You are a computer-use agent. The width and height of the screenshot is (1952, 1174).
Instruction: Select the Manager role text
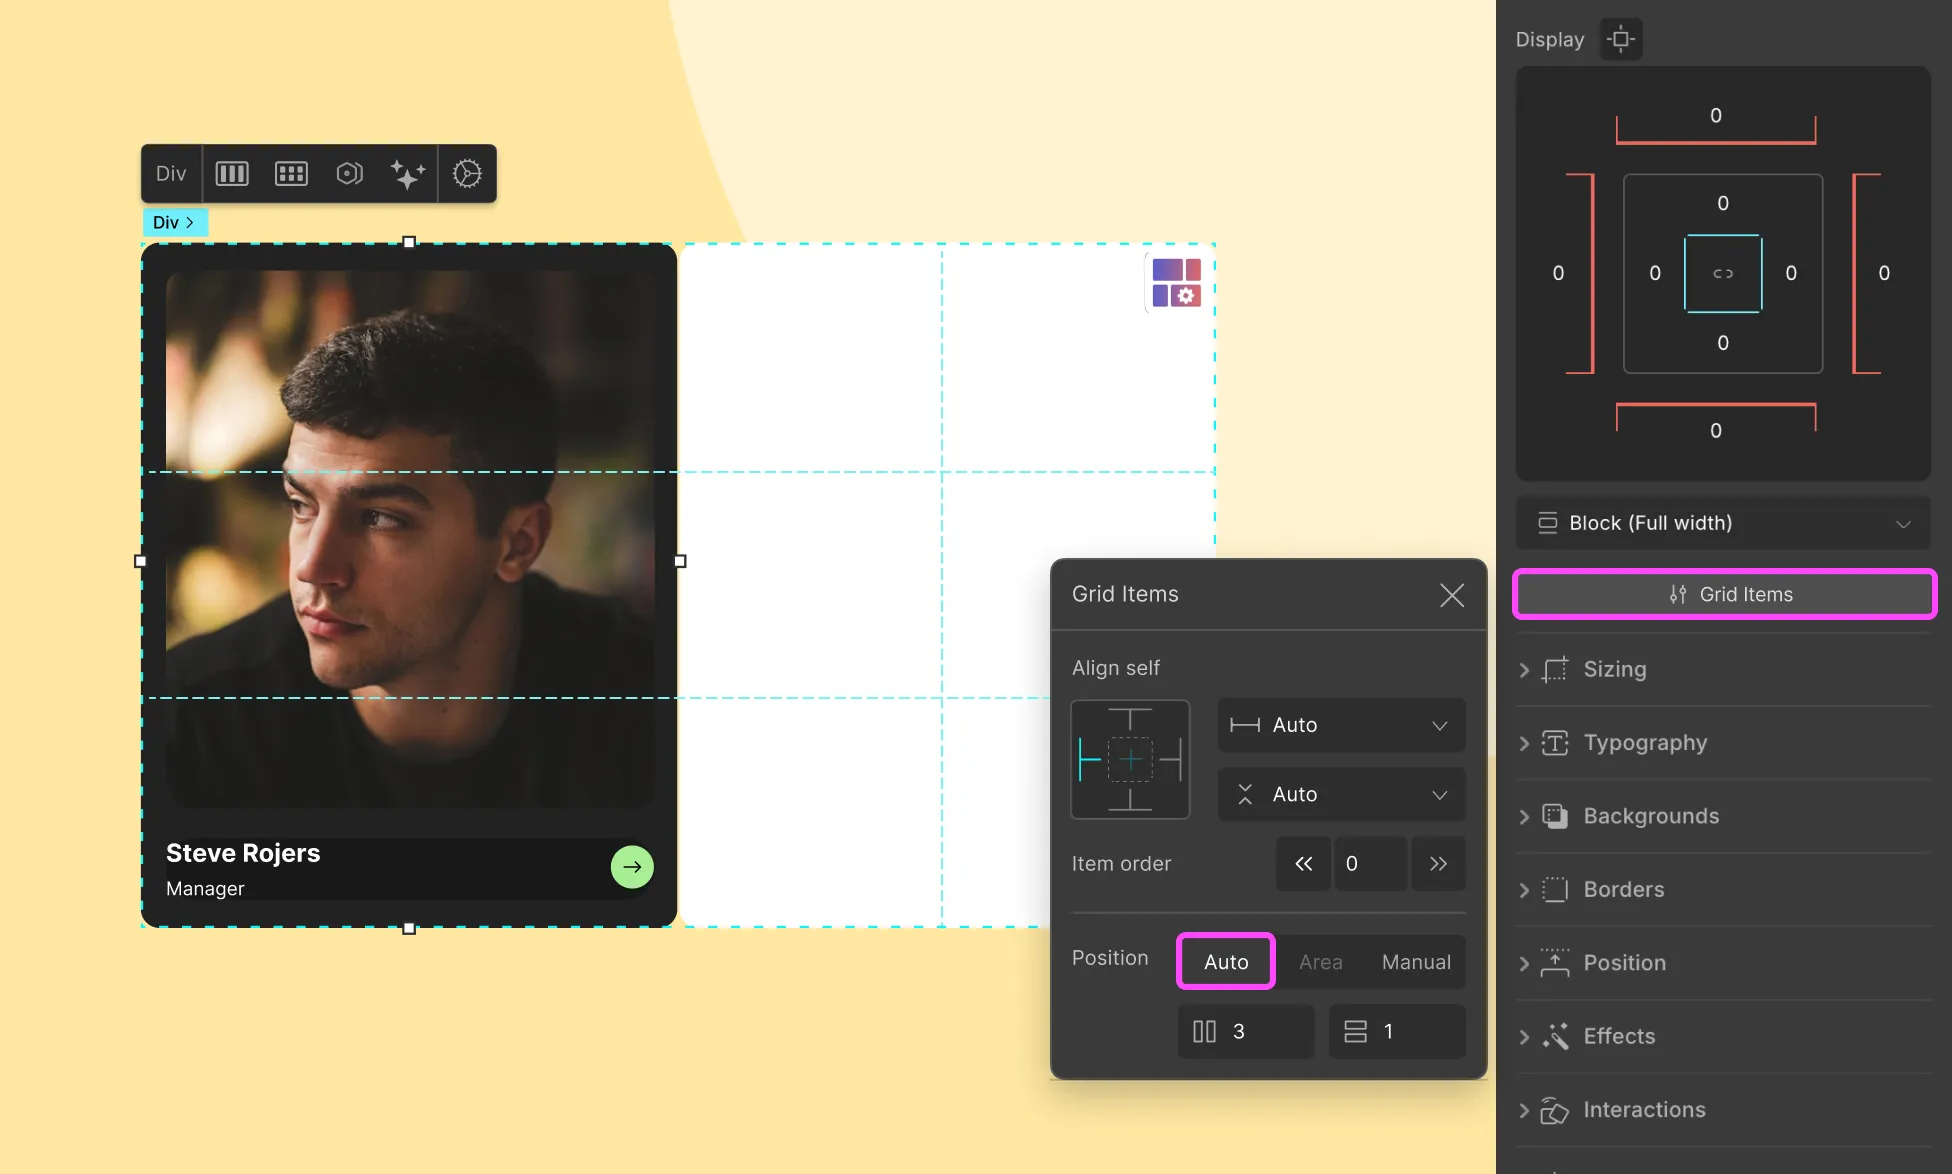click(205, 889)
